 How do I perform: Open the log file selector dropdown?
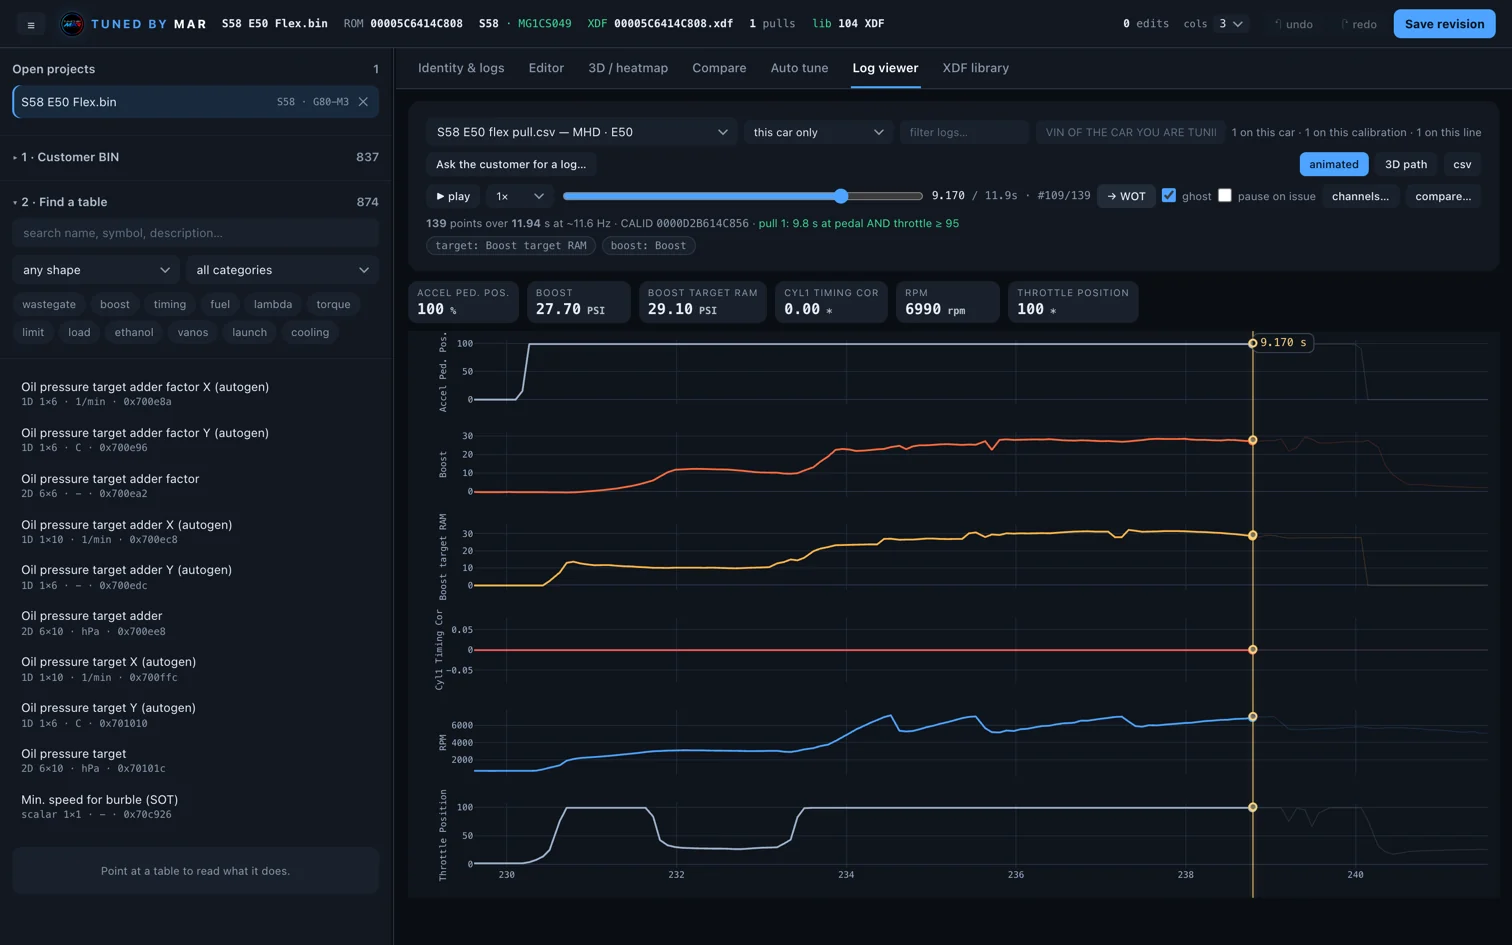582,132
